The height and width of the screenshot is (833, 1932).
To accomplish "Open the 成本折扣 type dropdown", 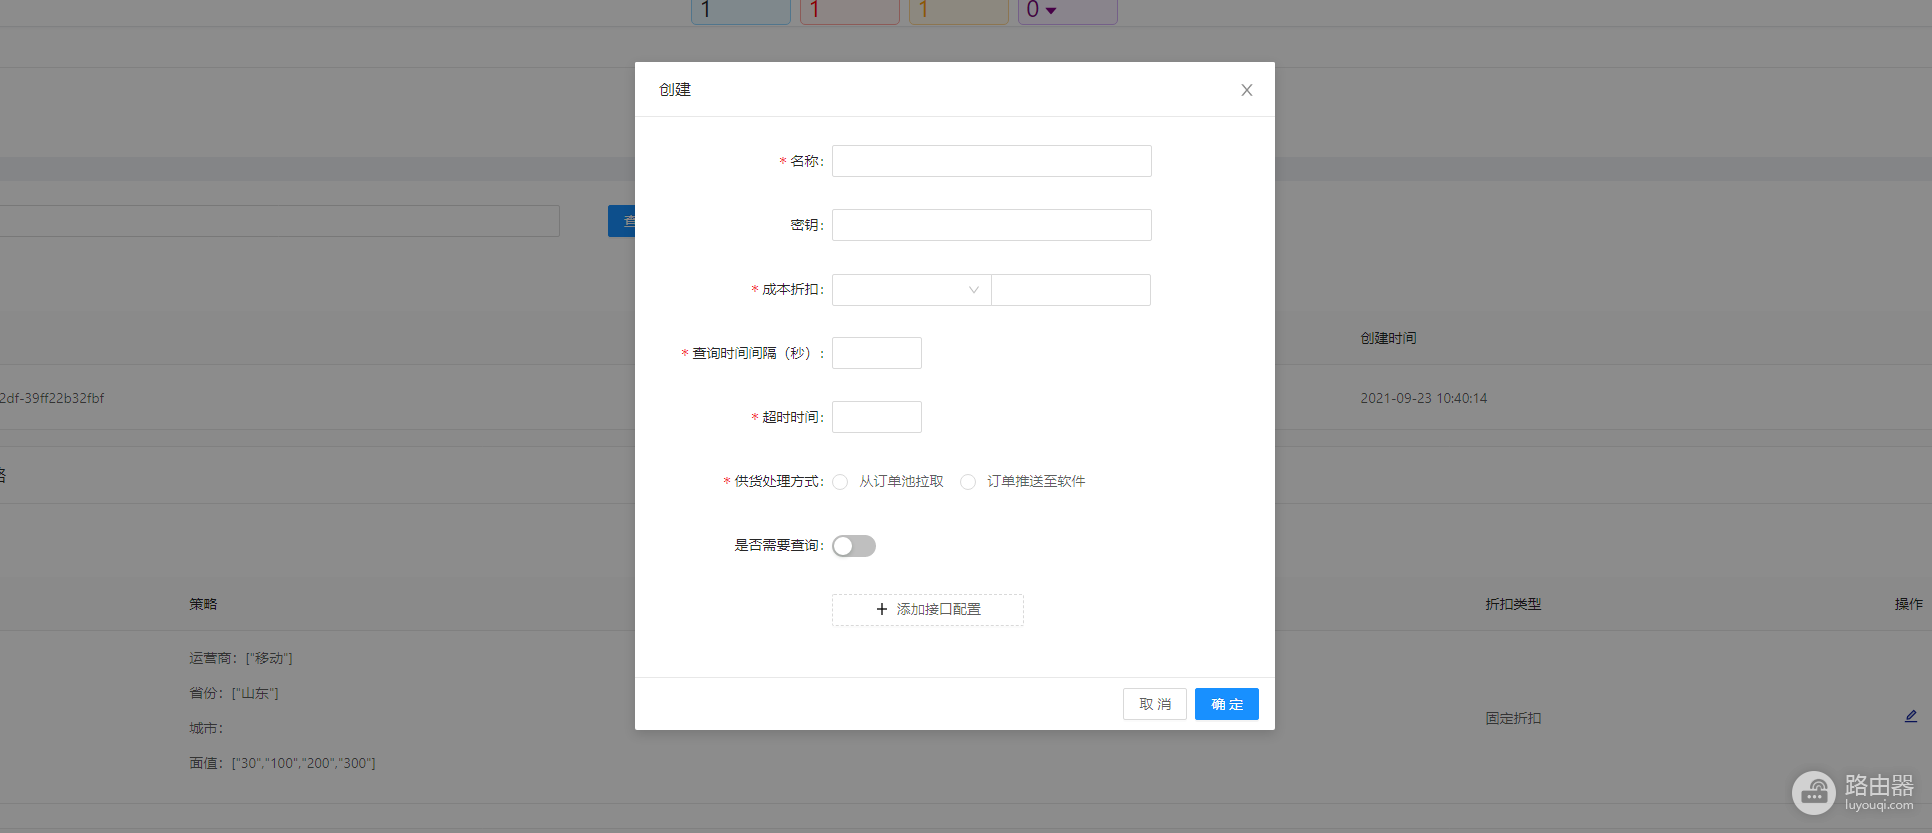I will pos(911,290).
